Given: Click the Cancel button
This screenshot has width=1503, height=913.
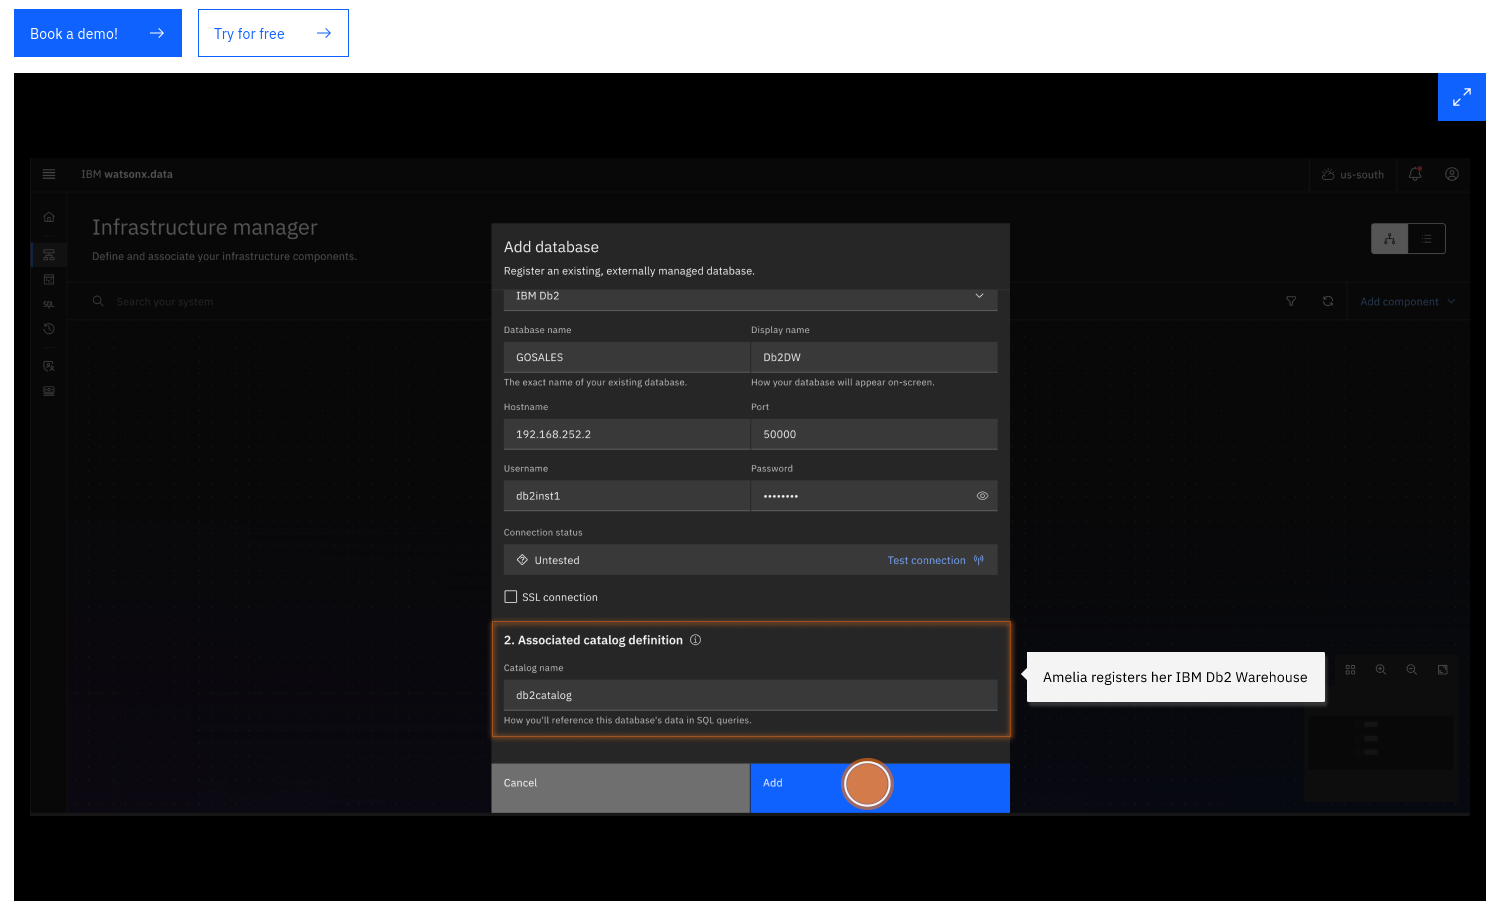Looking at the screenshot, I should coord(620,788).
